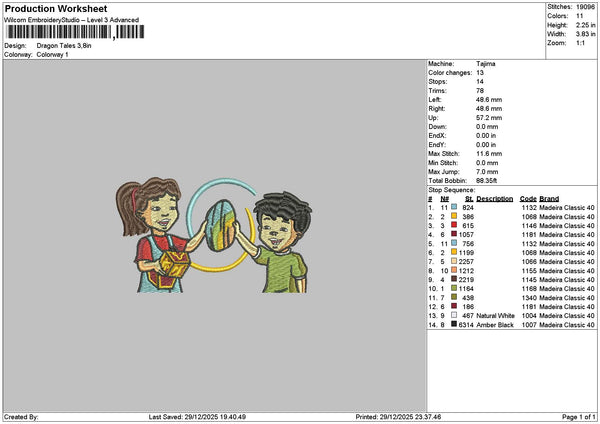Image resolution: width=600 pixels, height=424 pixels.
Task: Click the N# column header
Action: point(444,199)
